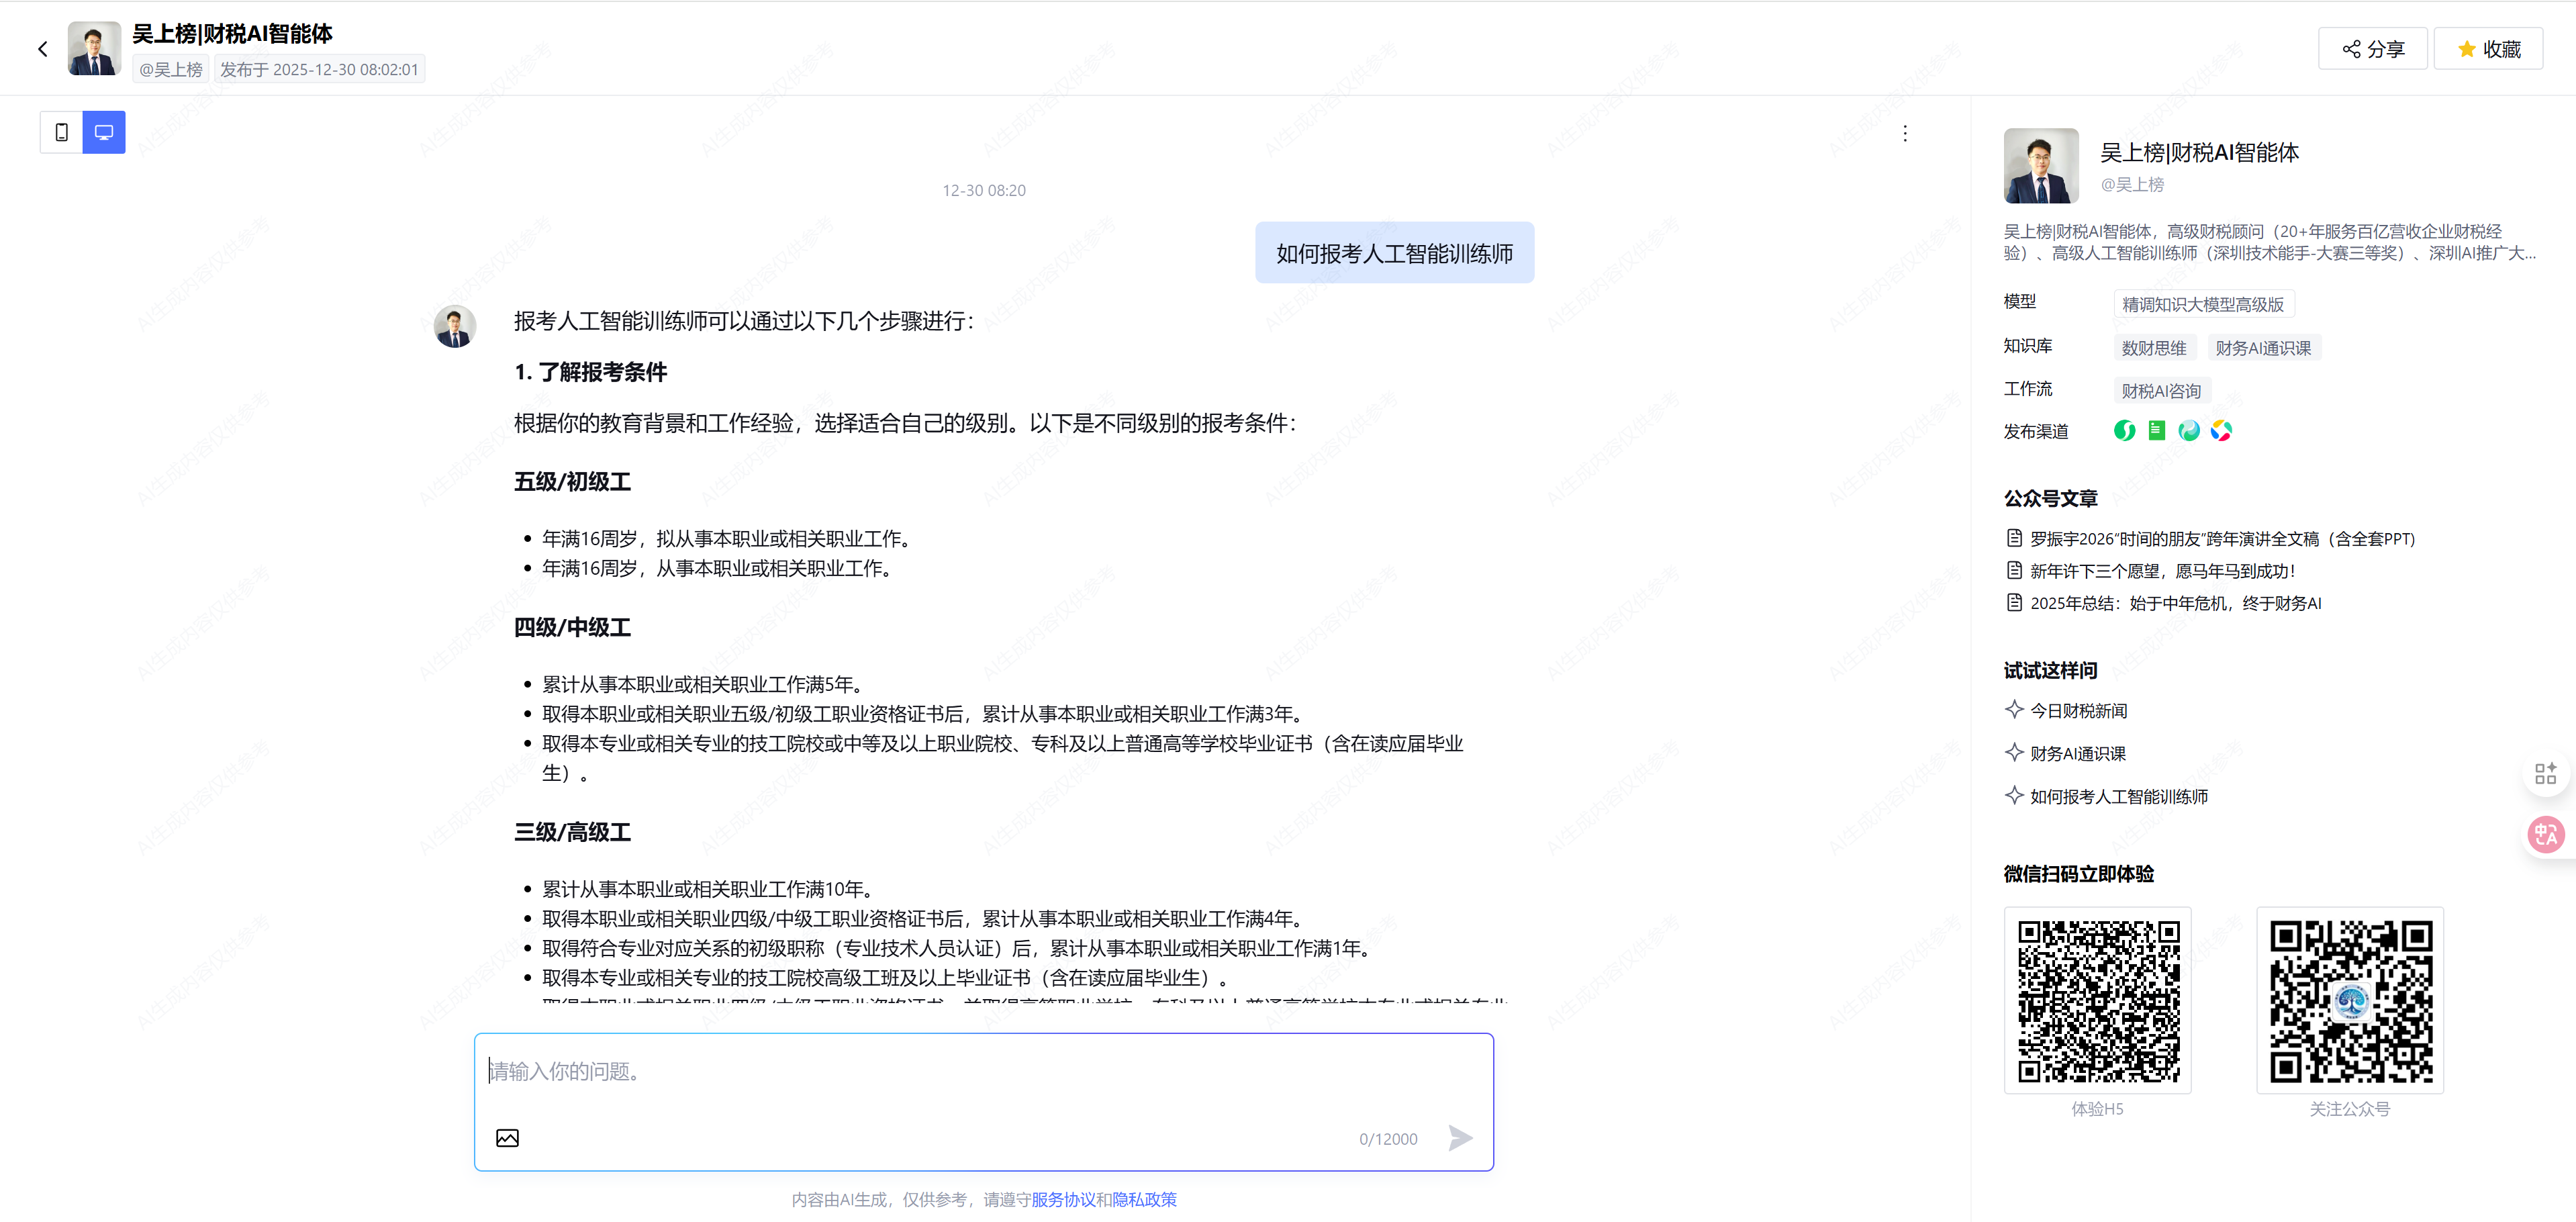Click the multicolor publish channel icon
Image resolution: width=2576 pixels, height=1222 pixels.
2221,431
